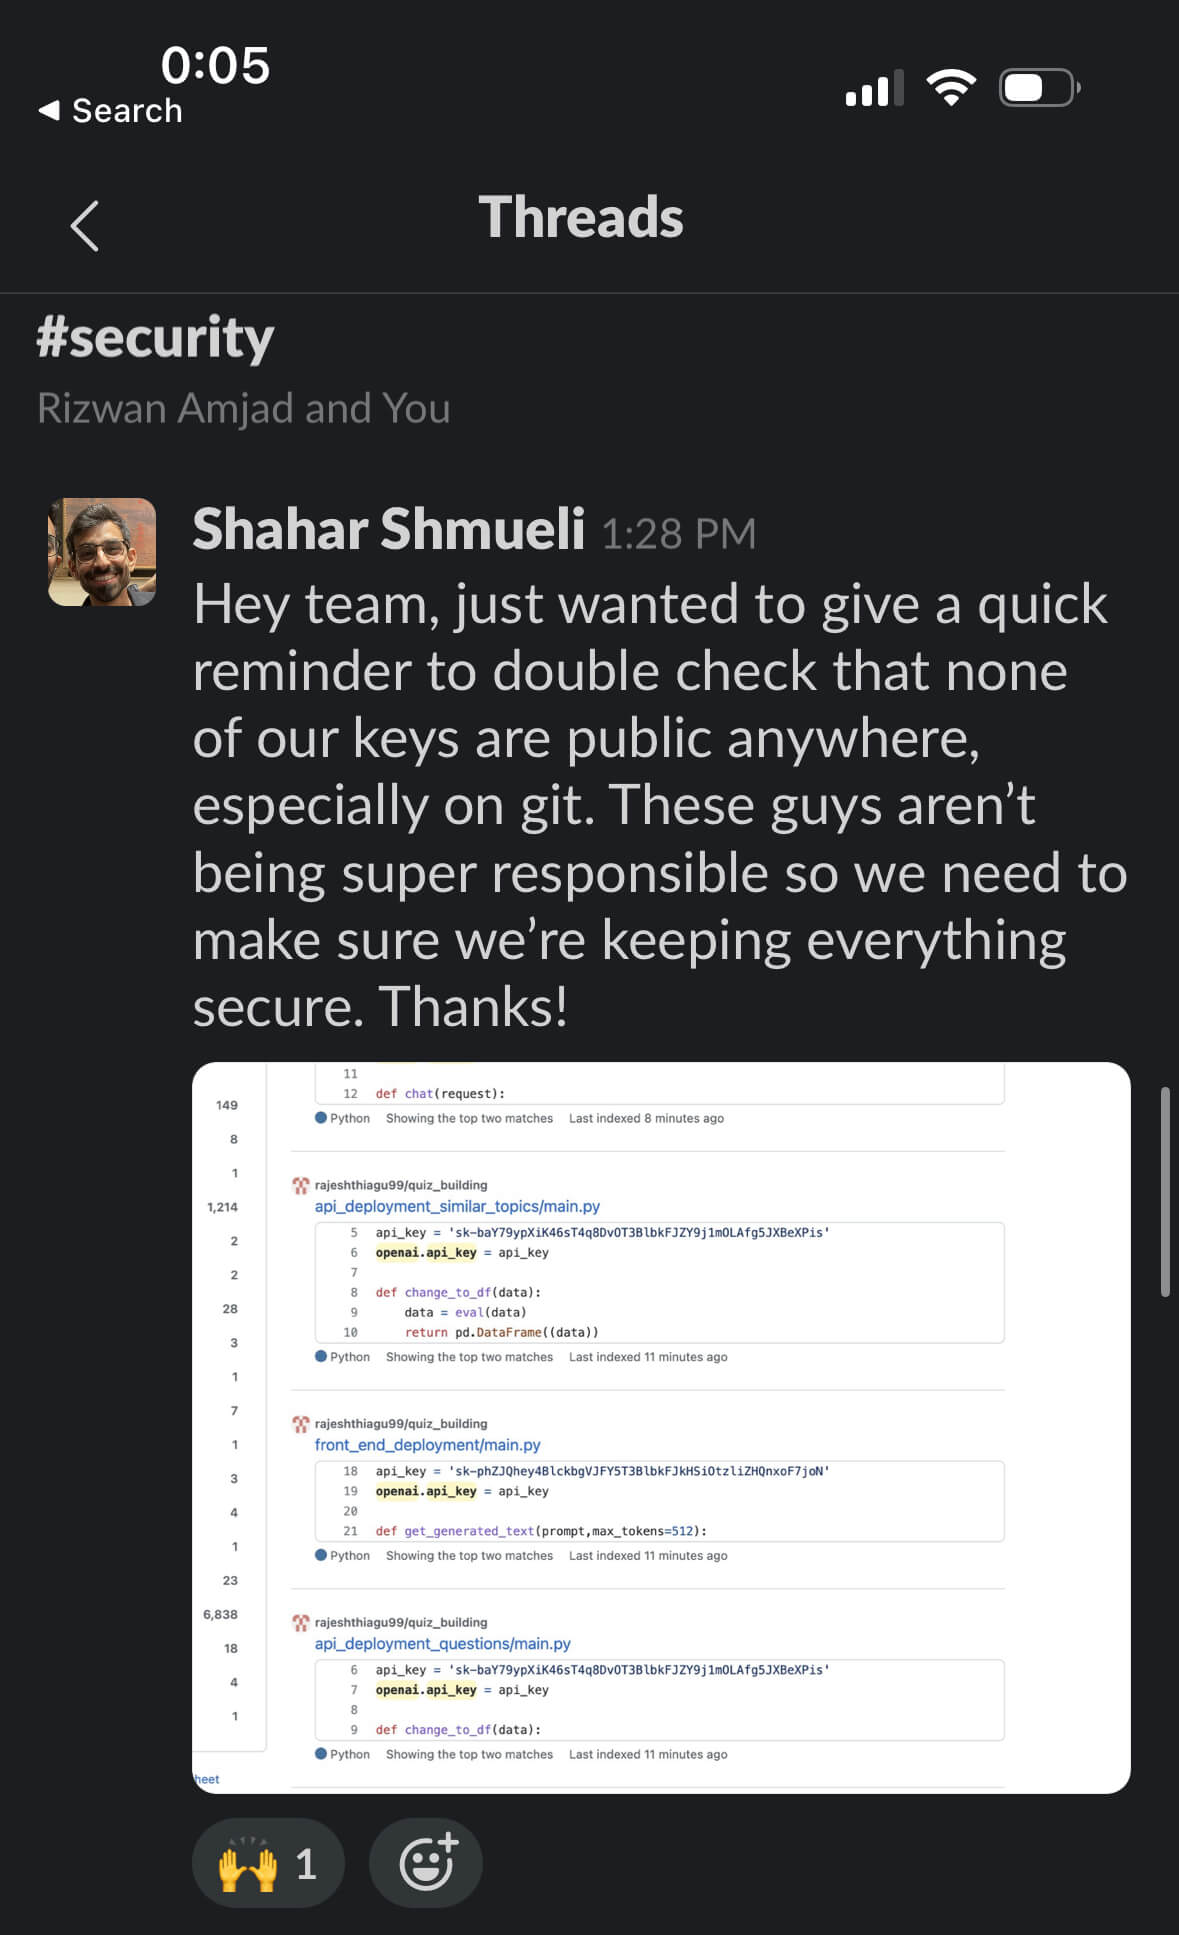Tap the api_deployment_similar_topics/main.py file link
The width and height of the screenshot is (1179, 1935).
point(457,1206)
